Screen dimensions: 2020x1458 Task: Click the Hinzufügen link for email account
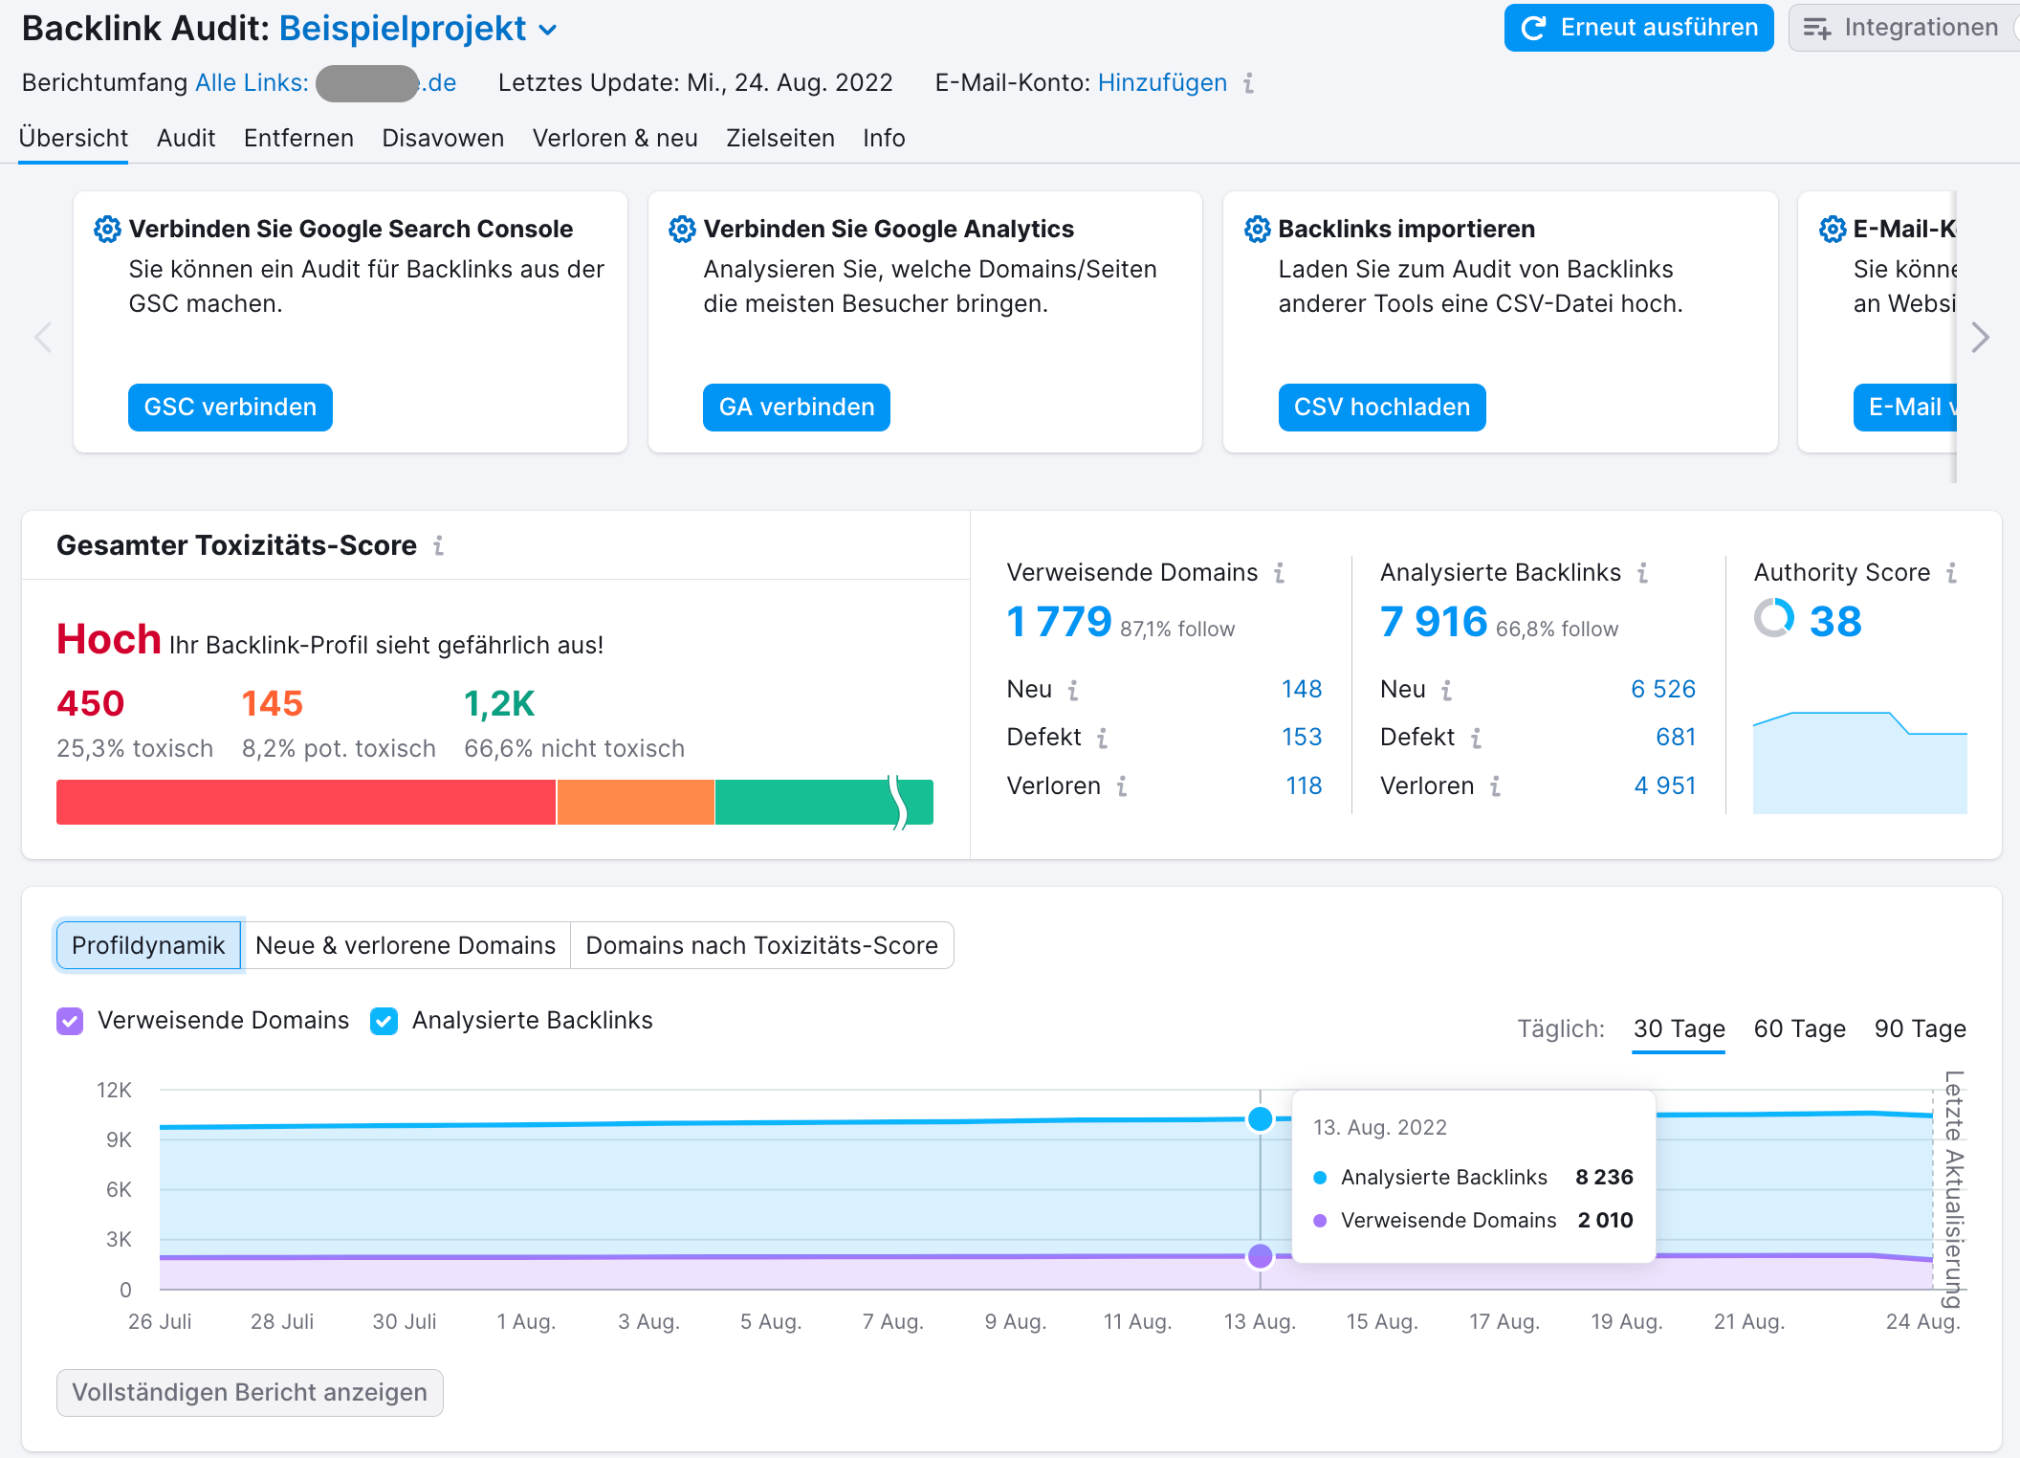coord(1163,83)
